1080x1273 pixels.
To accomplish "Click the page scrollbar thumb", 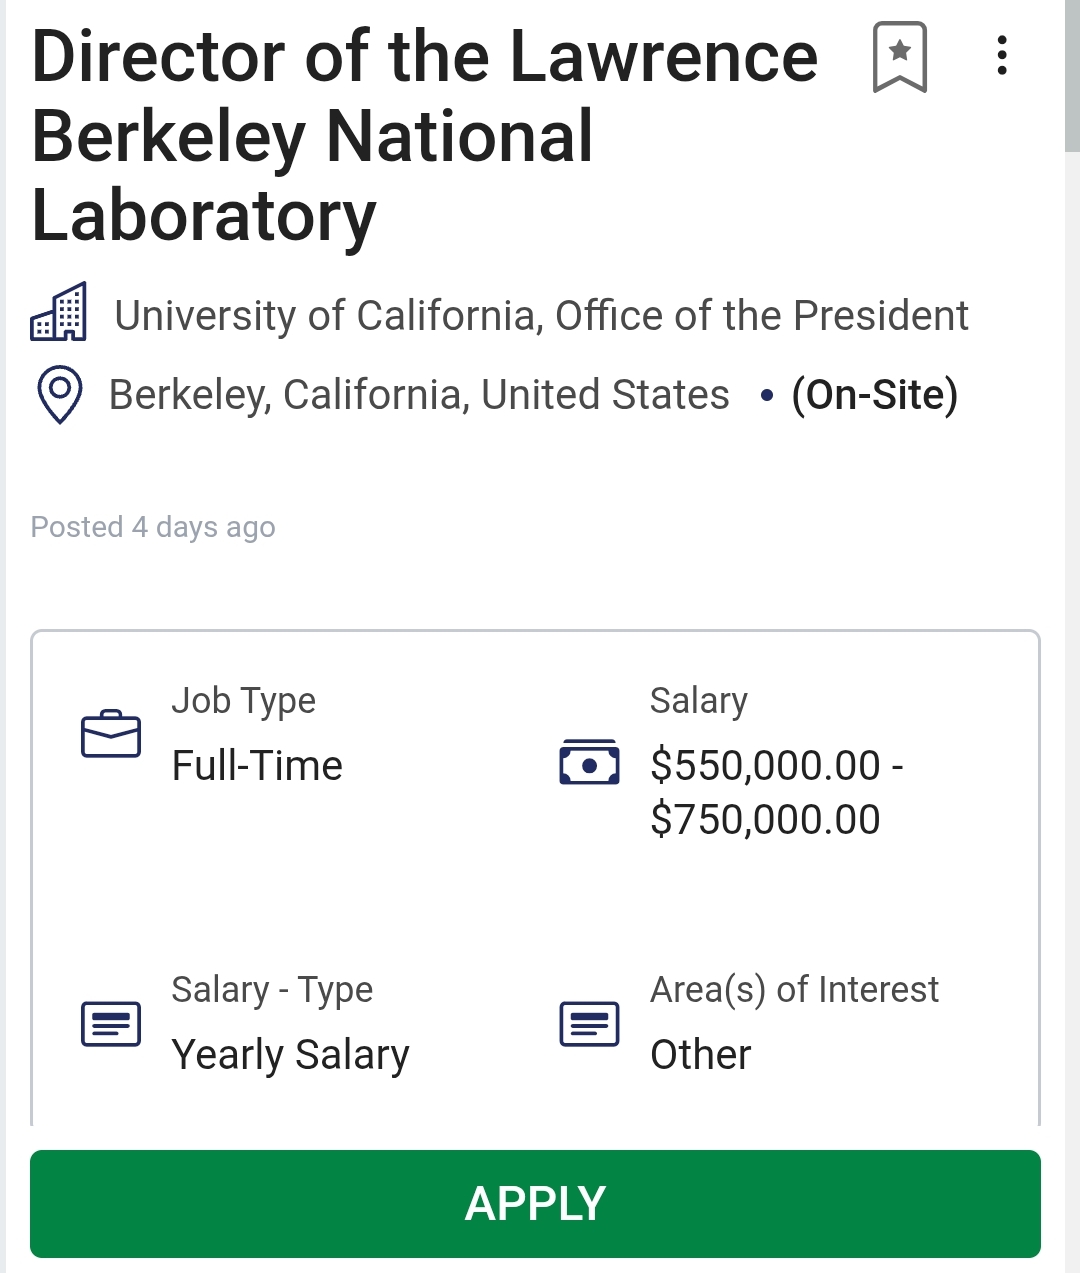I will (1072, 75).
